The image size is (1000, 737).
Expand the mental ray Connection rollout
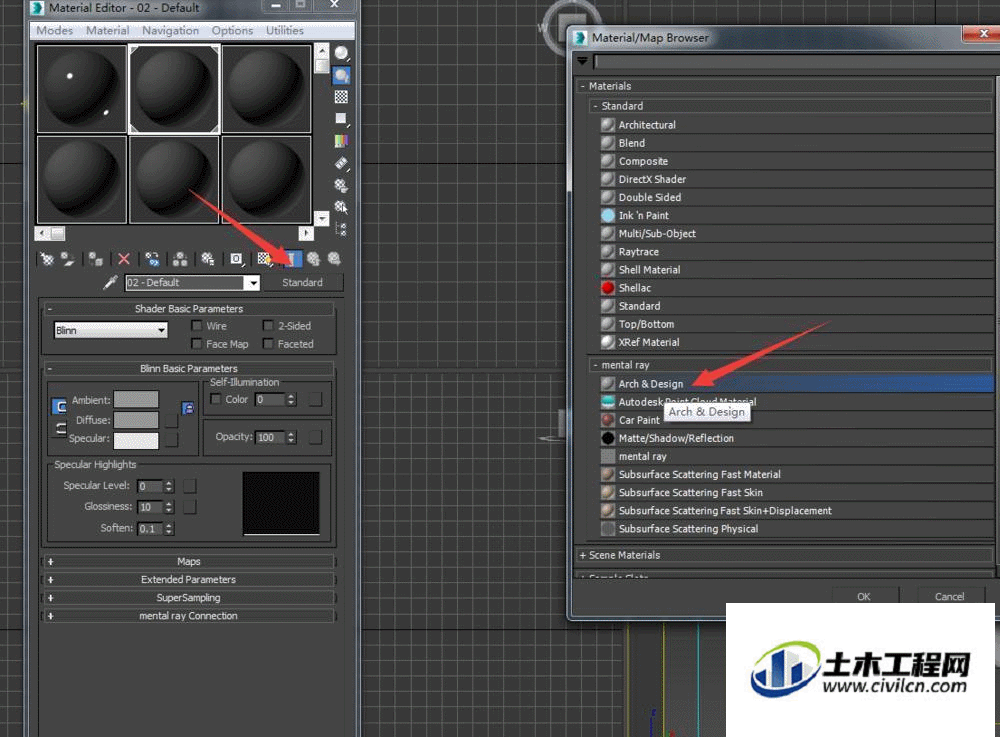coord(189,616)
